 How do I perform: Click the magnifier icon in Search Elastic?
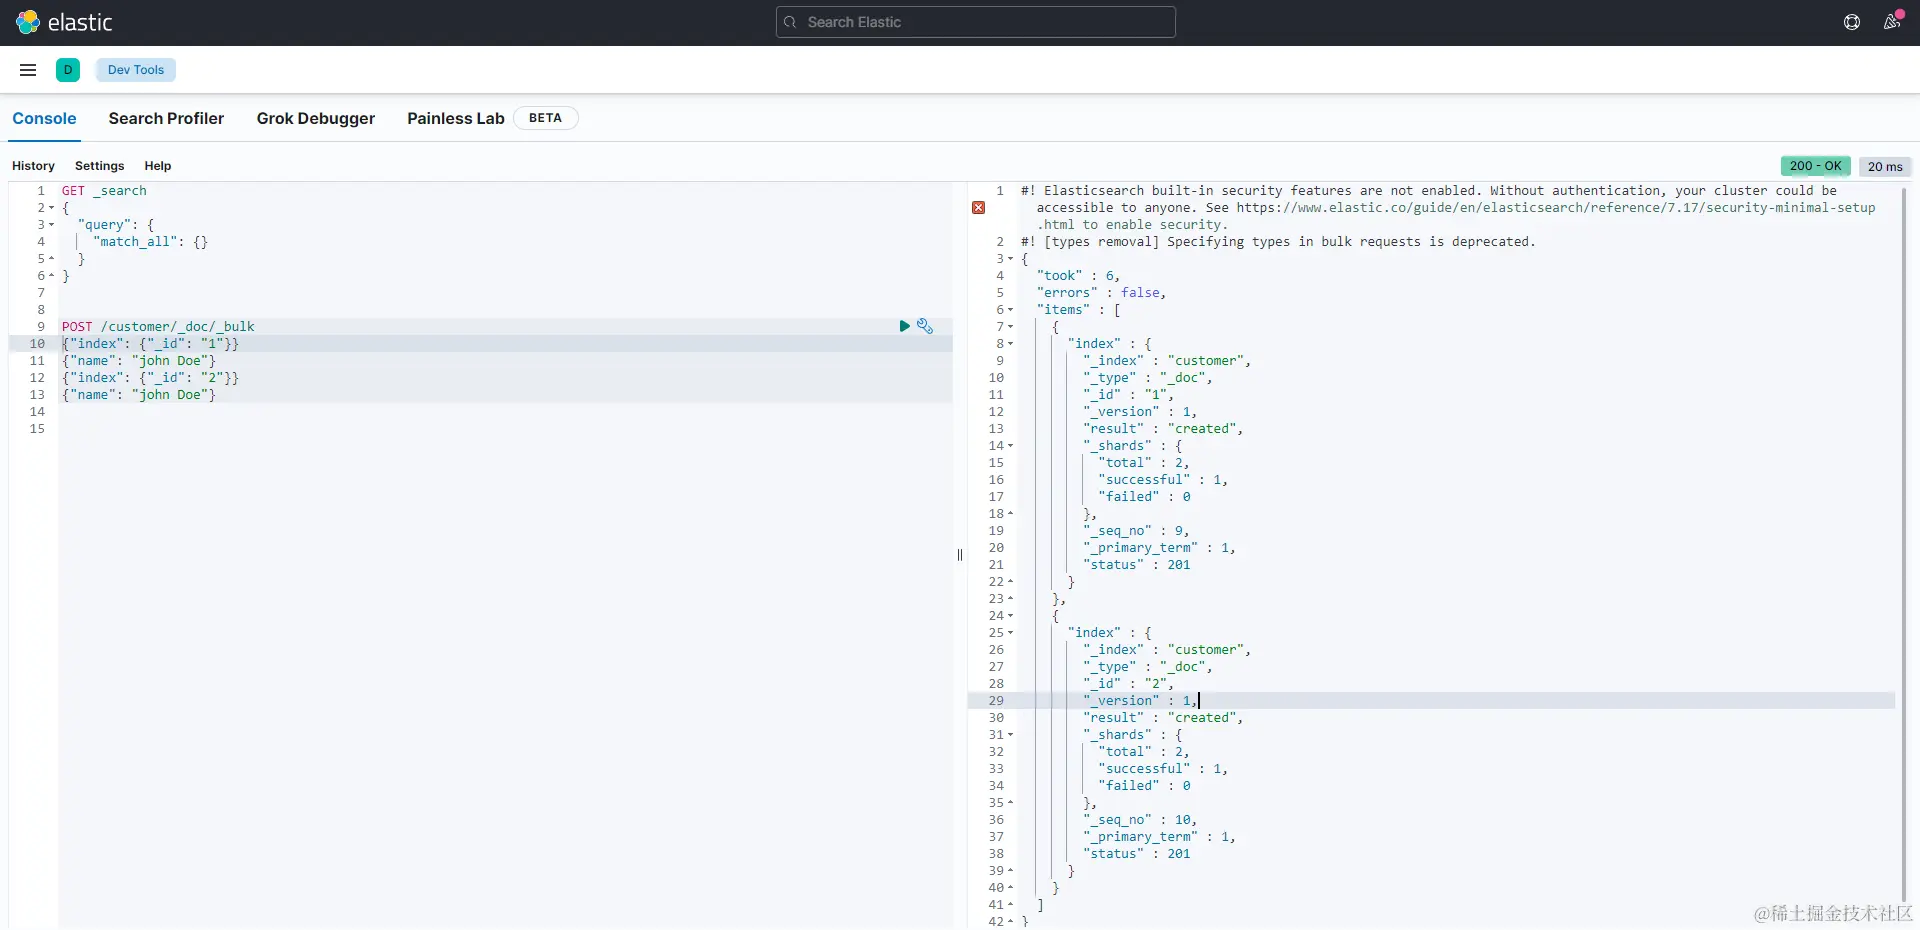(790, 22)
